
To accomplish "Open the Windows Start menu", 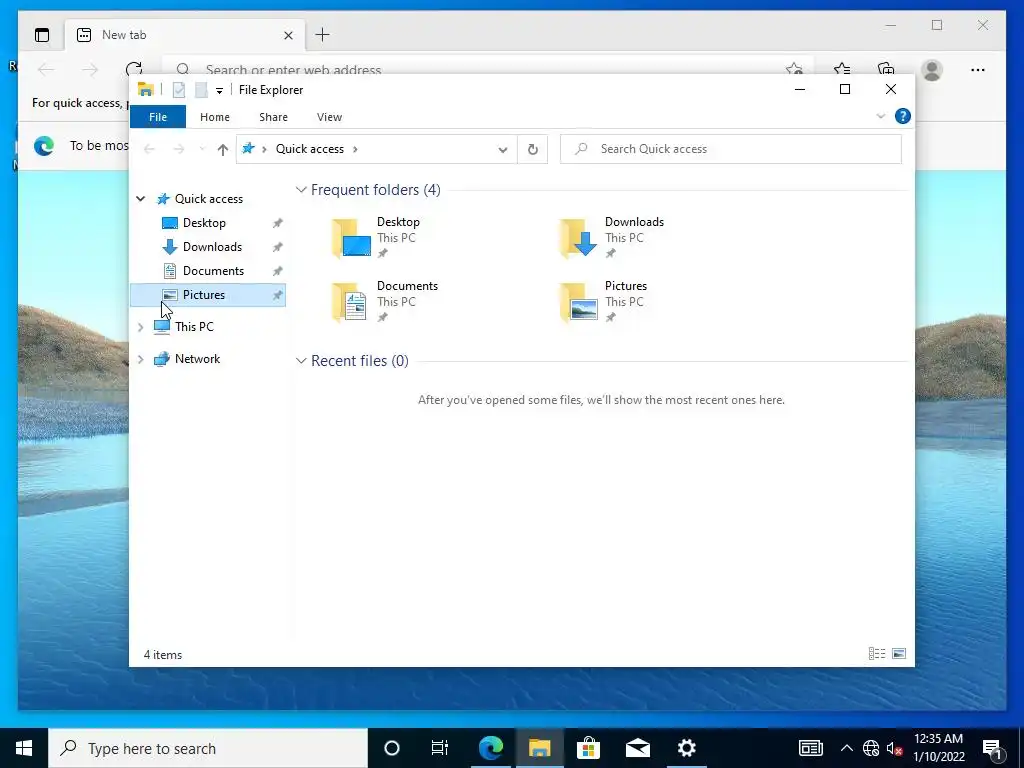I will pyautogui.click(x=24, y=748).
